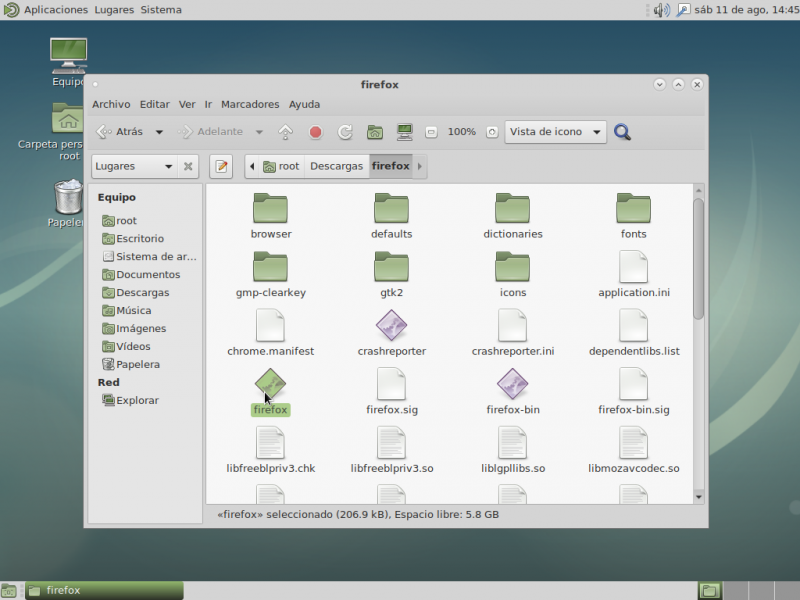Viewport: 800px width, 600px height.
Task: Open the Atrás history dropdown arrow
Action: click(159, 132)
